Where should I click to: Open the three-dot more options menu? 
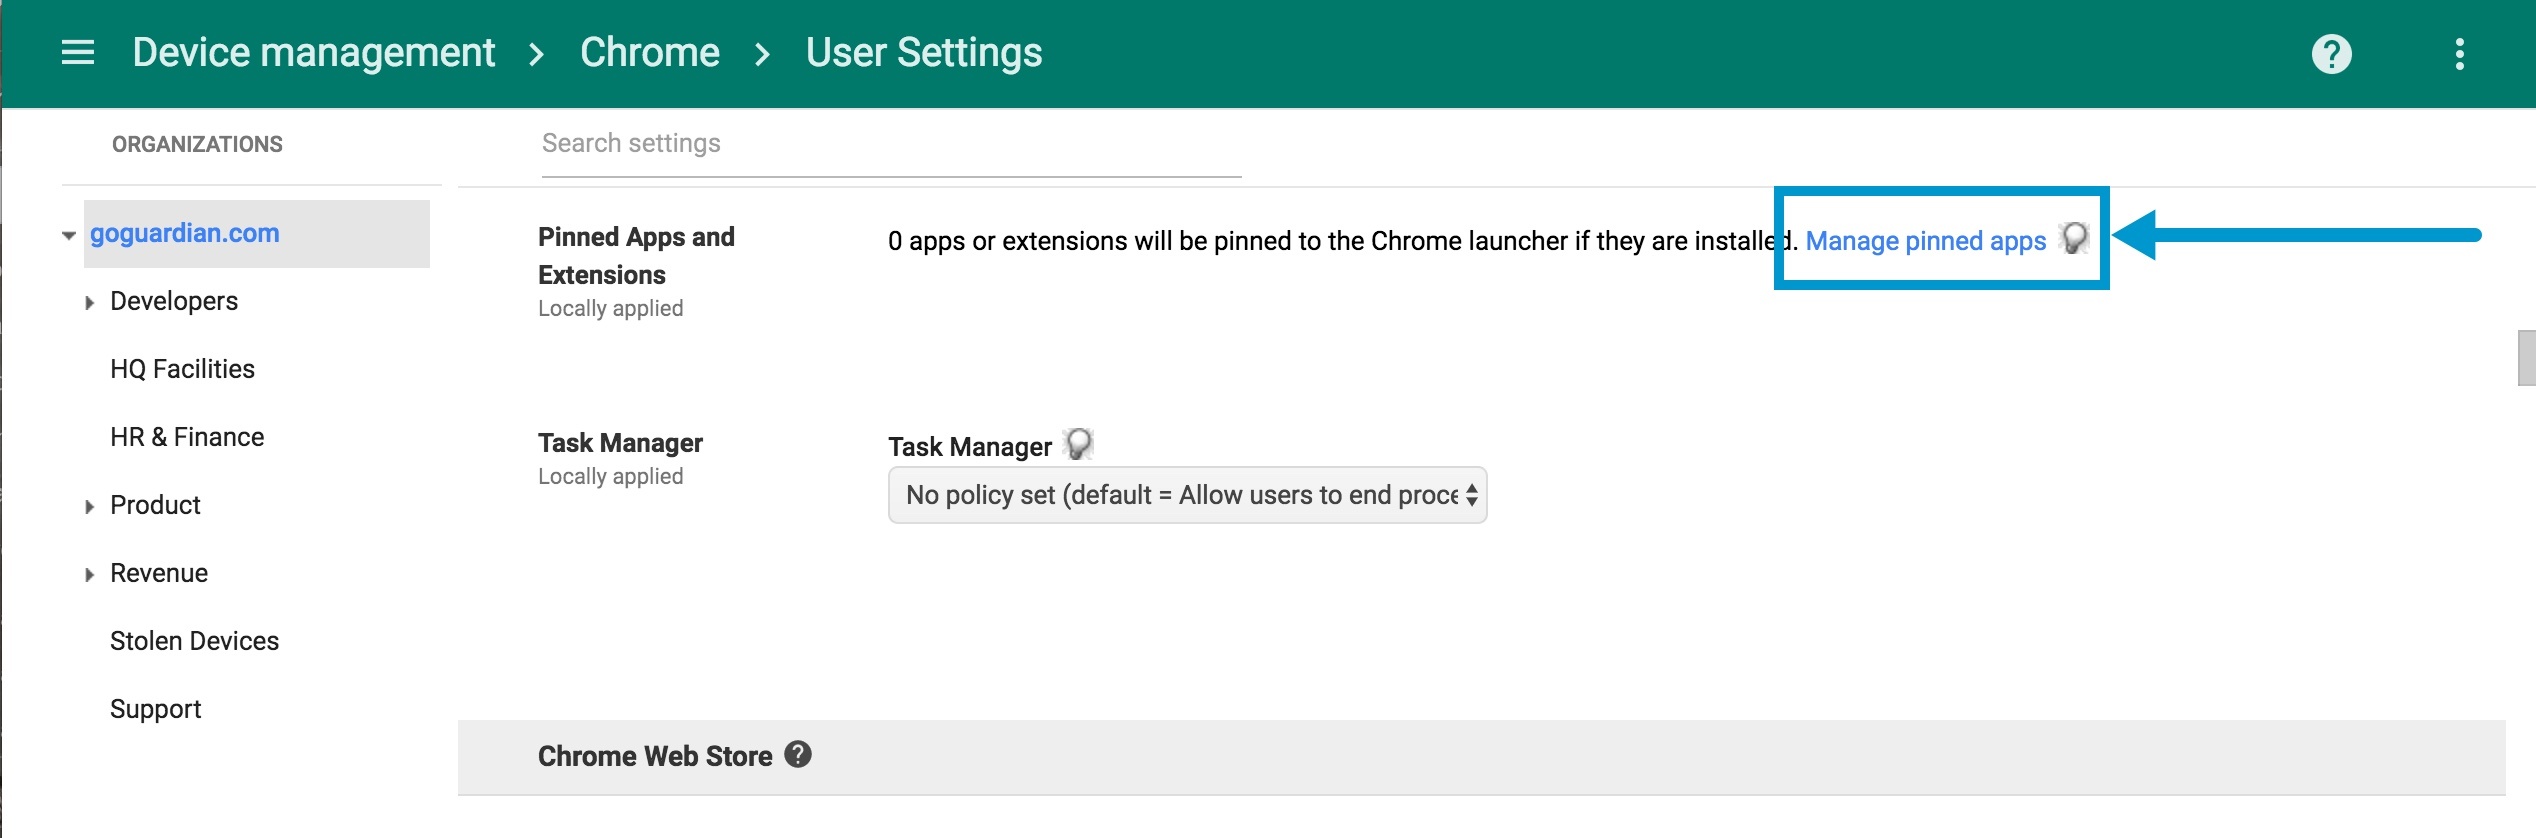(2460, 54)
